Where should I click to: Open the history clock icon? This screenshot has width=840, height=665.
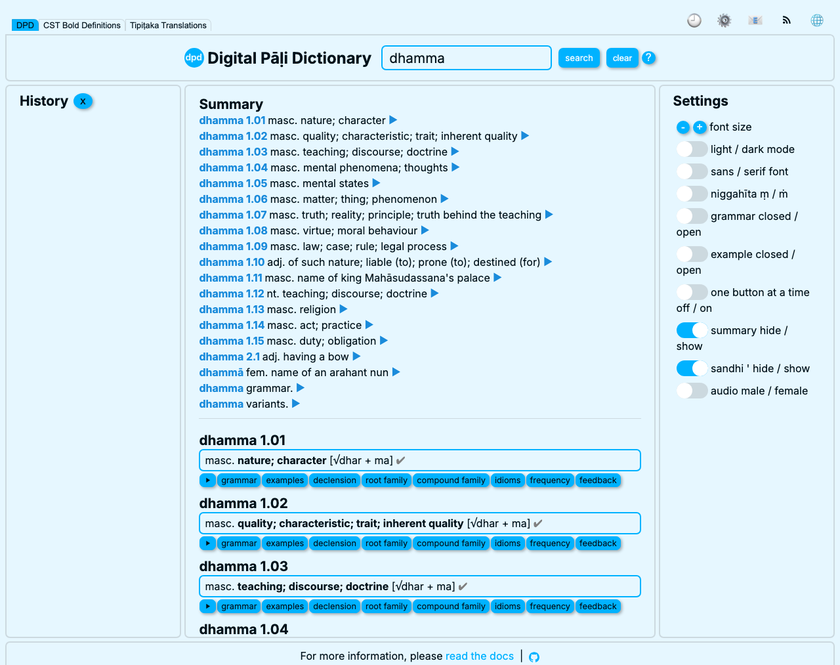694,20
